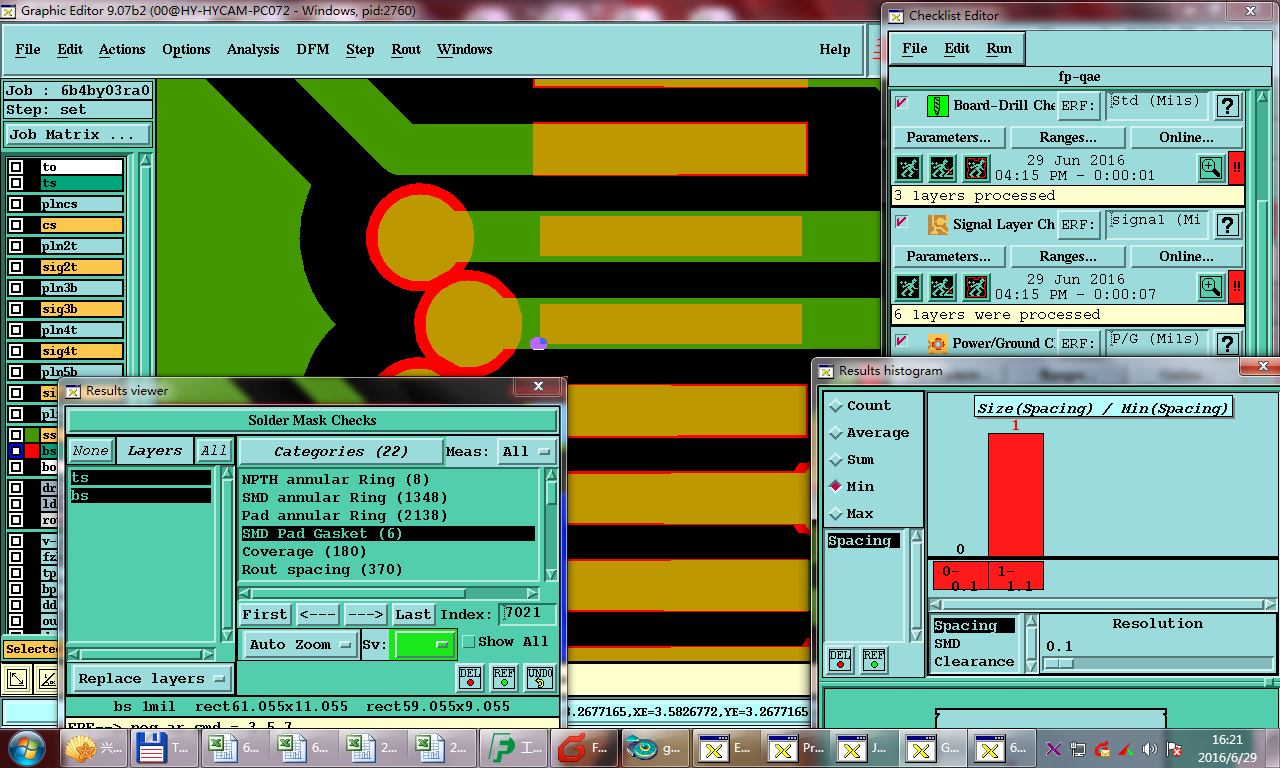Screen dimensions: 1280x768
Task: Click volume icon in system tray
Action: (1149, 748)
